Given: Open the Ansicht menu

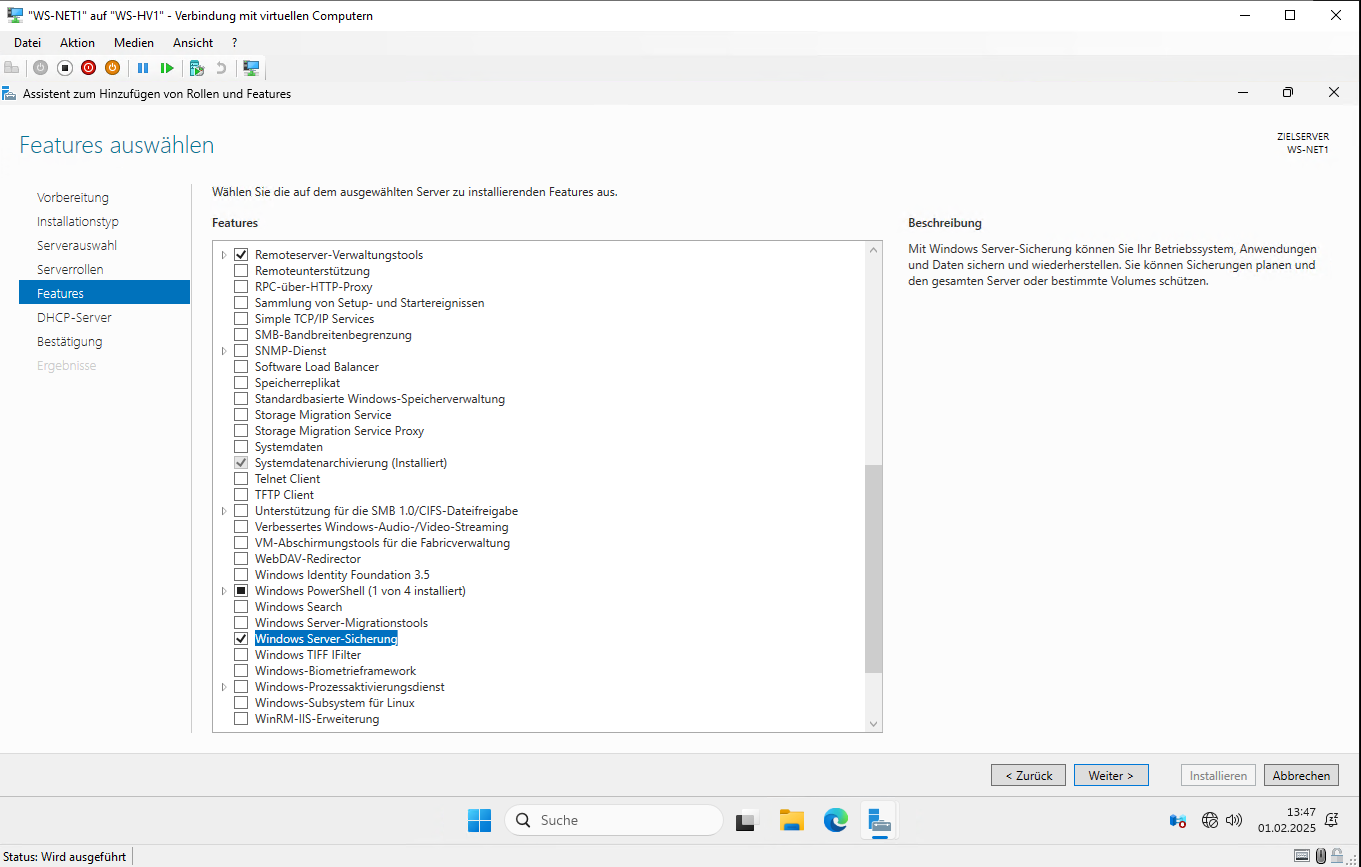Looking at the screenshot, I should coord(193,43).
